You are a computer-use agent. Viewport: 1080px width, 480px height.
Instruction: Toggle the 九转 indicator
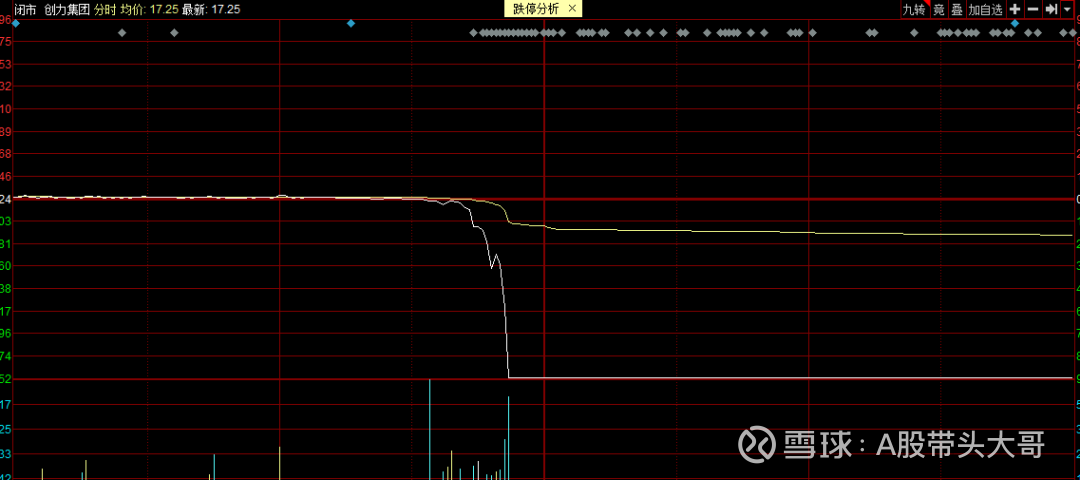[914, 10]
